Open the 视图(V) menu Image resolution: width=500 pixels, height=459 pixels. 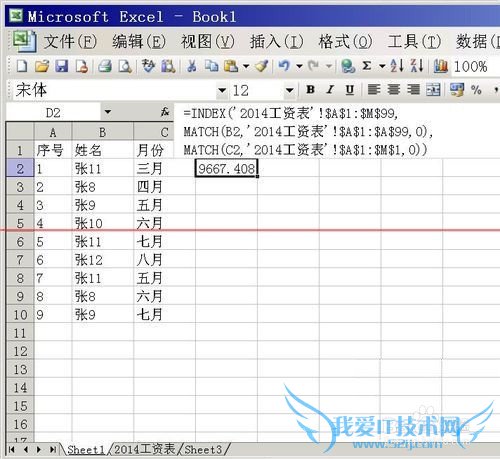click(x=208, y=42)
